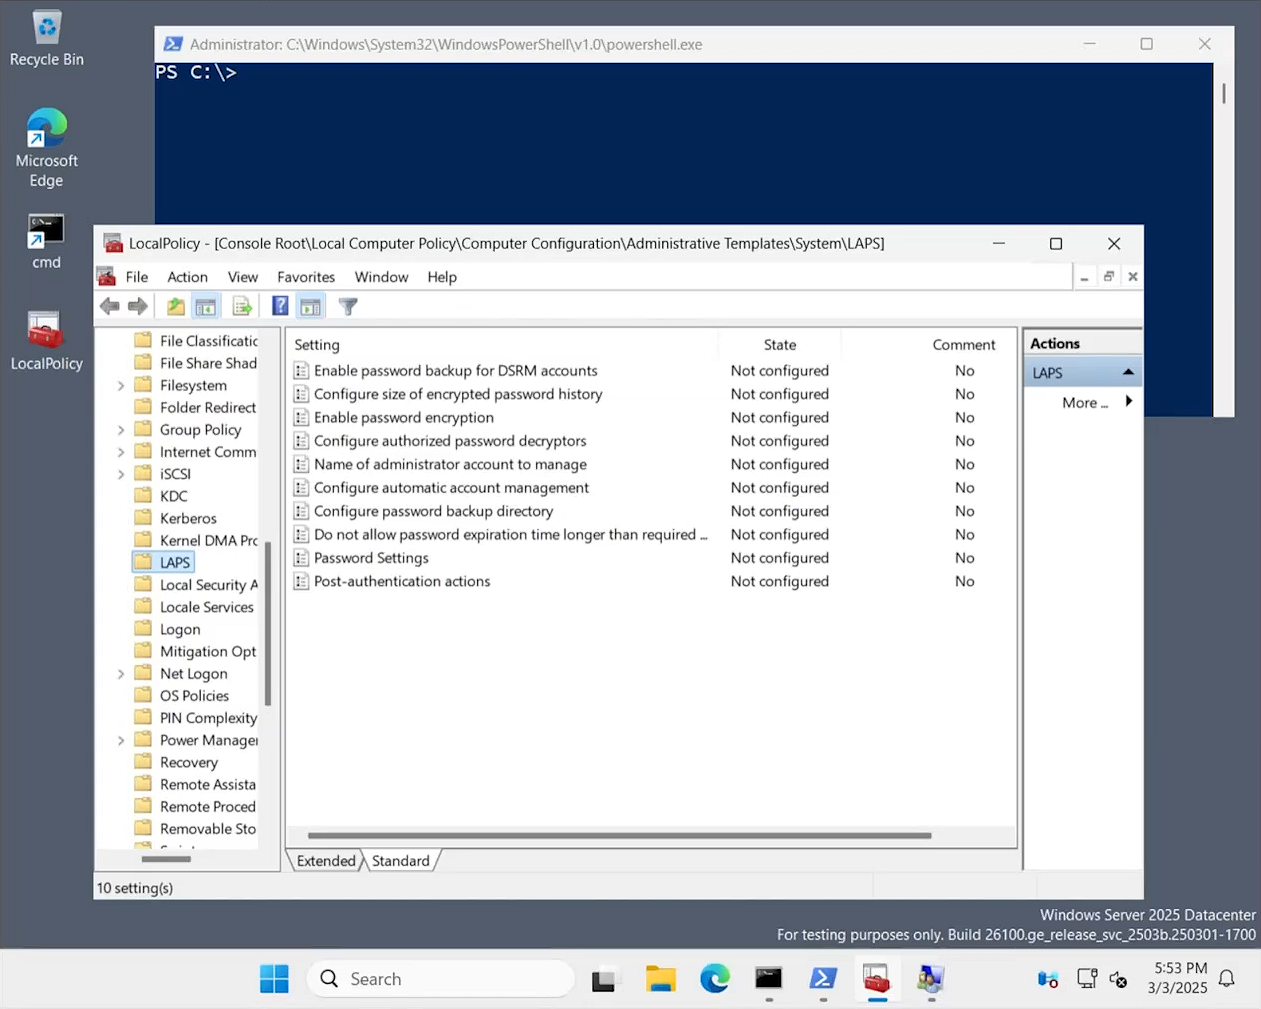
Task: Click the horizontal scrollbar in settings list
Action: pyautogui.click(x=619, y=835)
